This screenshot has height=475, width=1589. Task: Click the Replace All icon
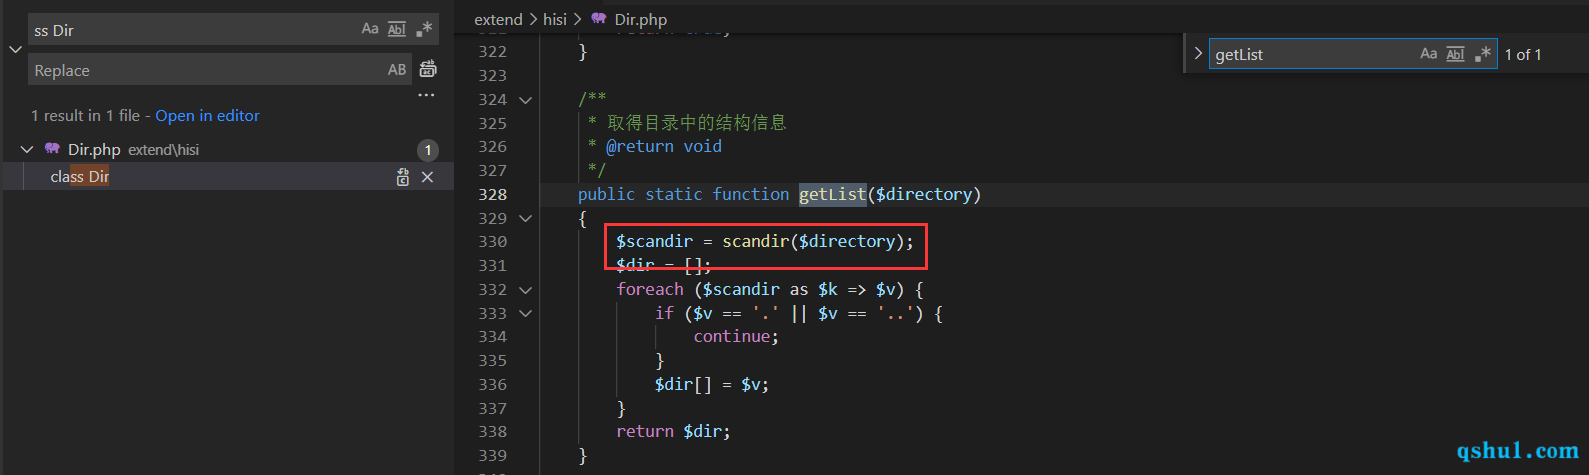[428, 69]
